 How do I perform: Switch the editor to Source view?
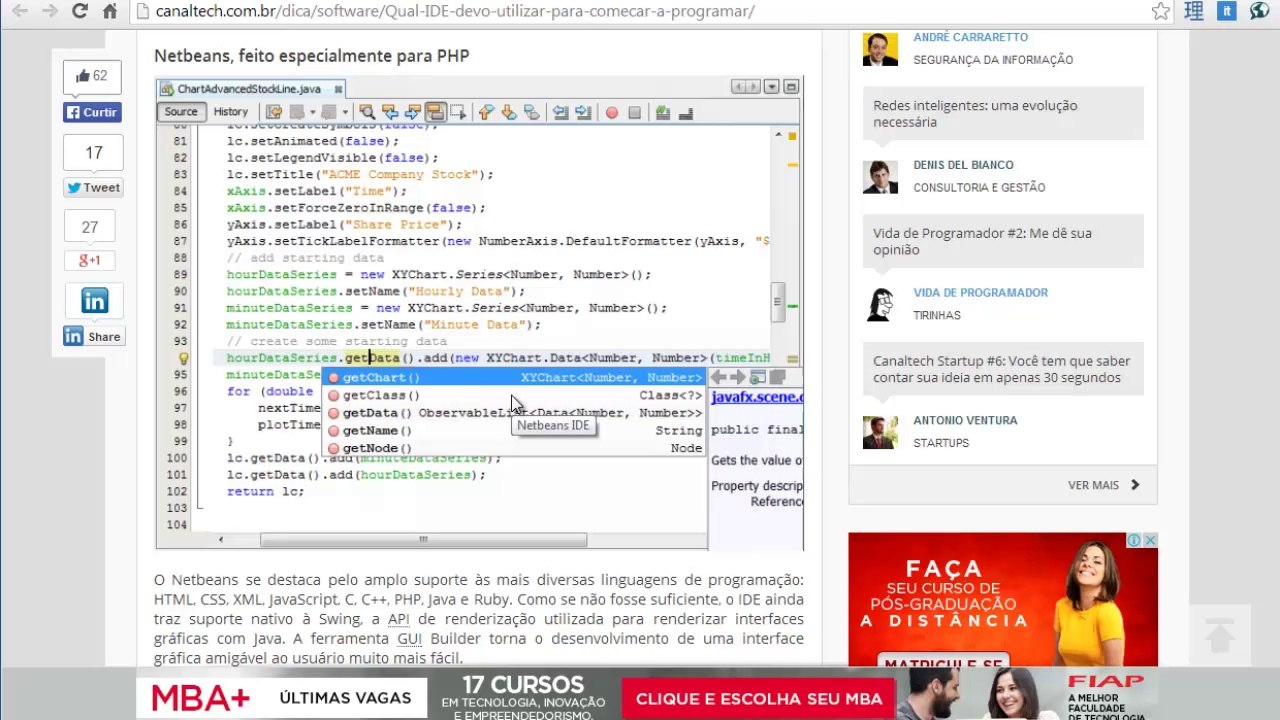[181, 112]
